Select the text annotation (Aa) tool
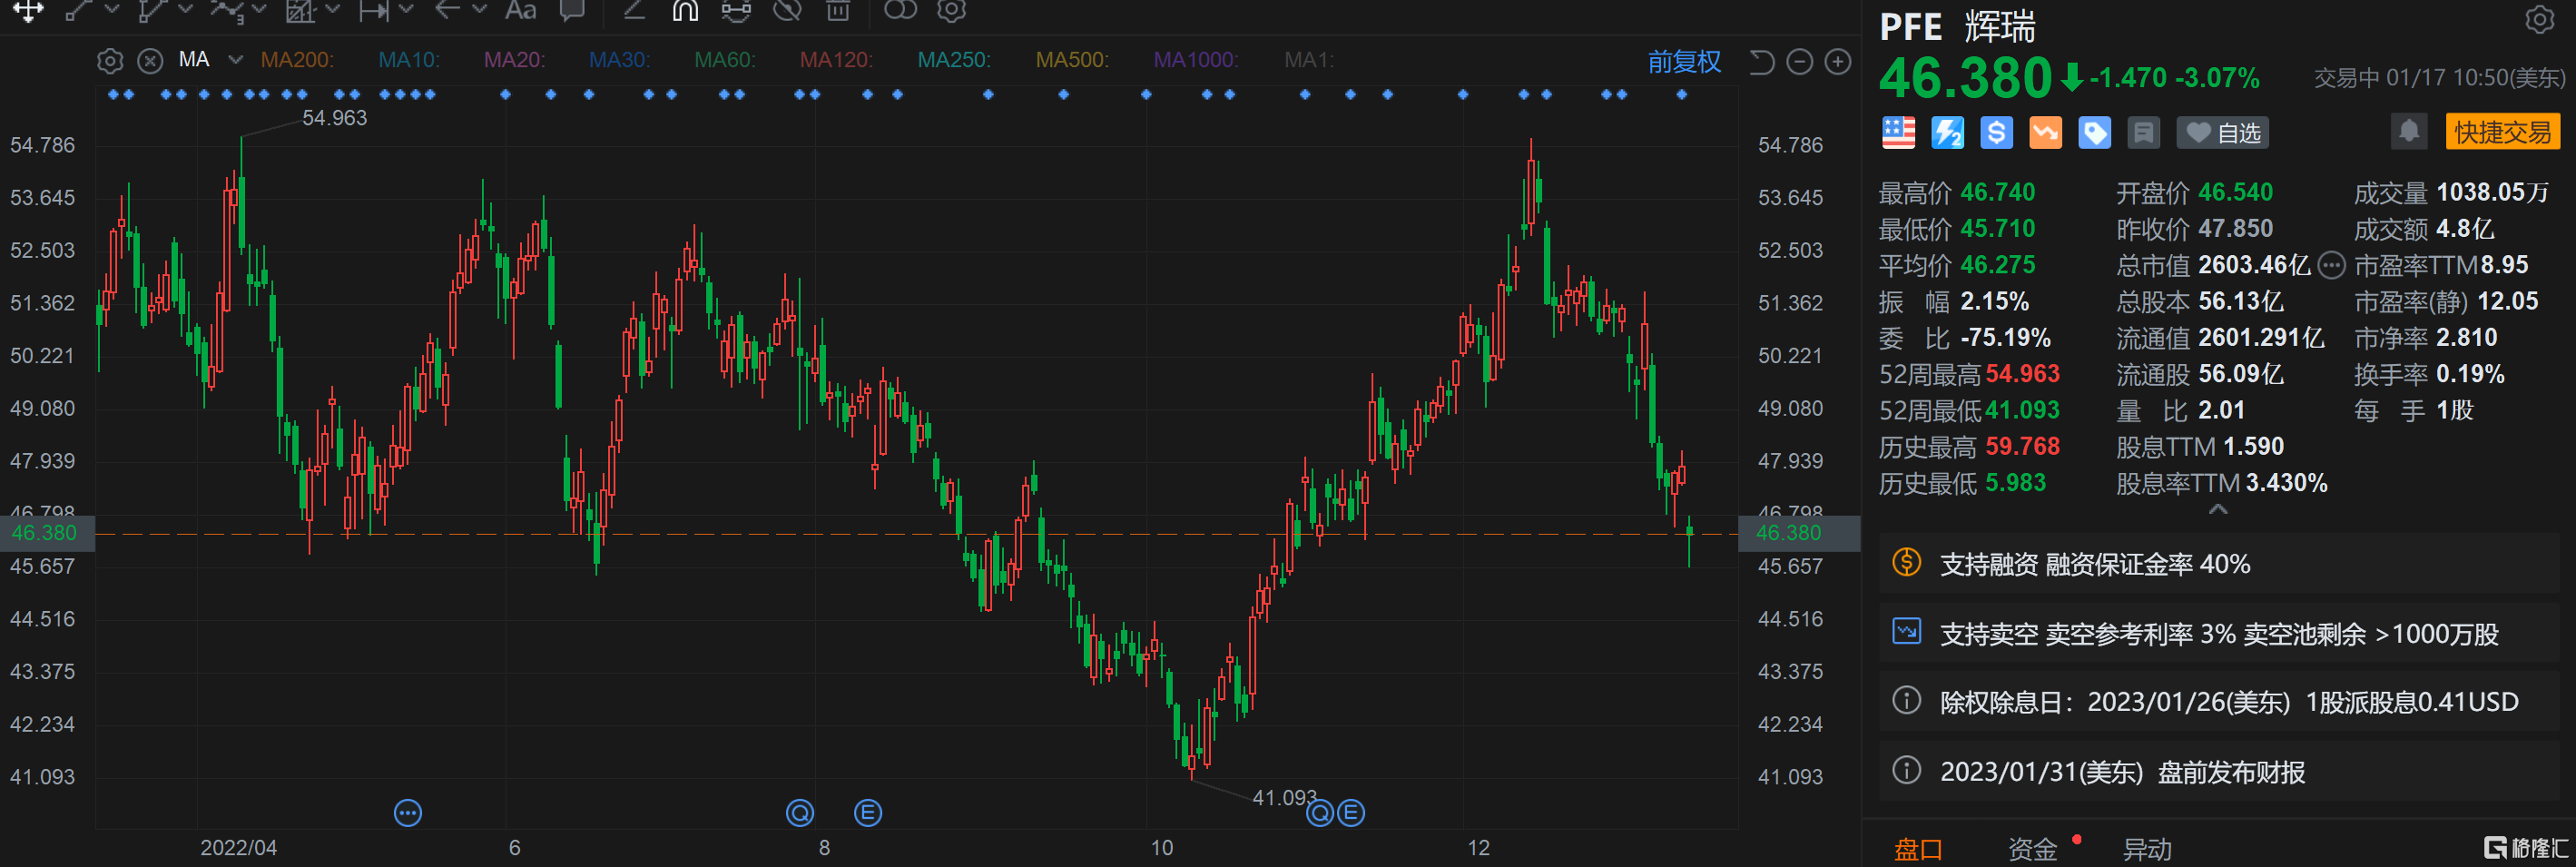The height and width of the screenshot is (867, 2576). (520, 11)
